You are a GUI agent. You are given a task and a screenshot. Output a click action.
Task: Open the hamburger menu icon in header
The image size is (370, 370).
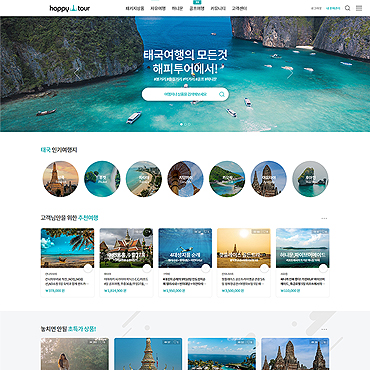359,8
